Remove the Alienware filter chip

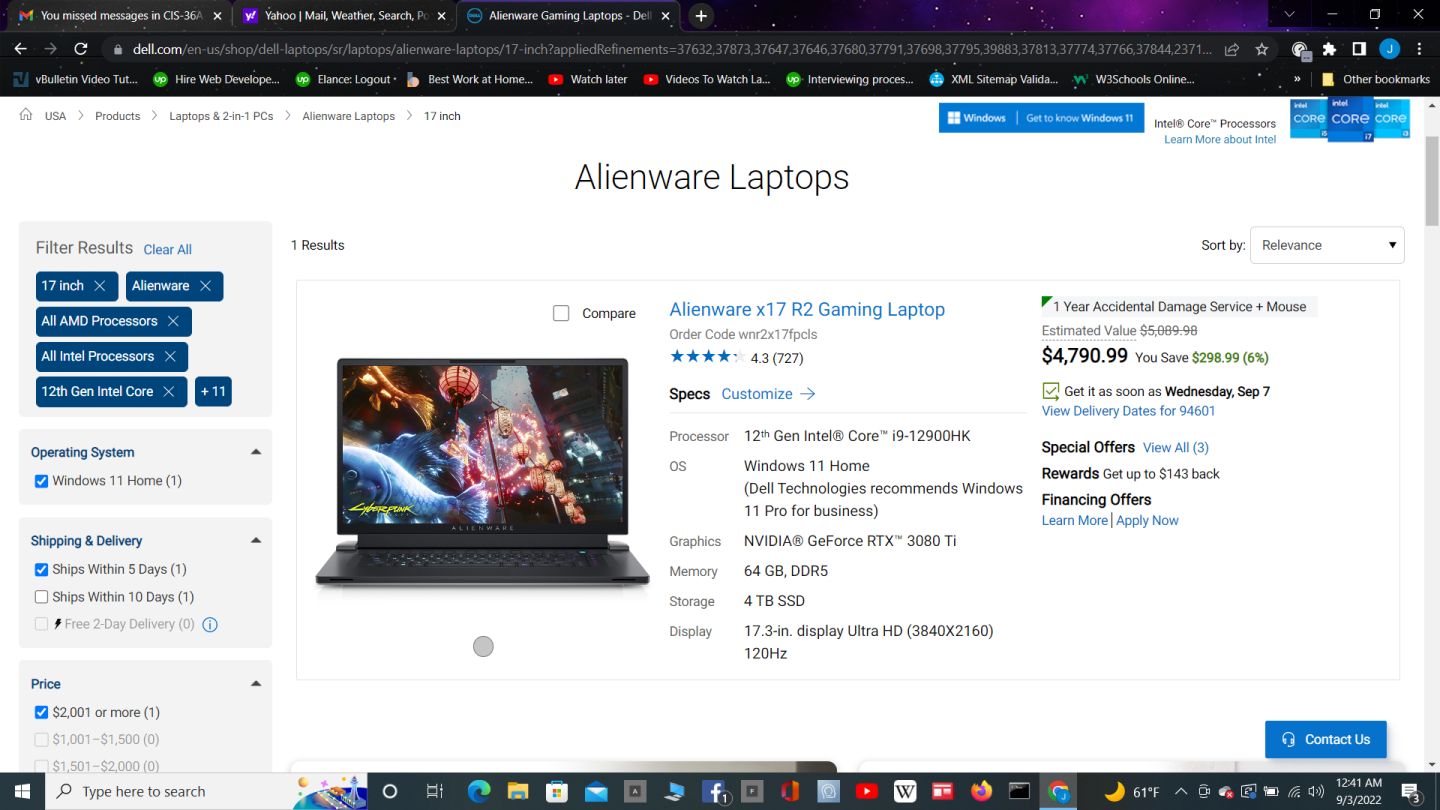click(x=205, y=286)
